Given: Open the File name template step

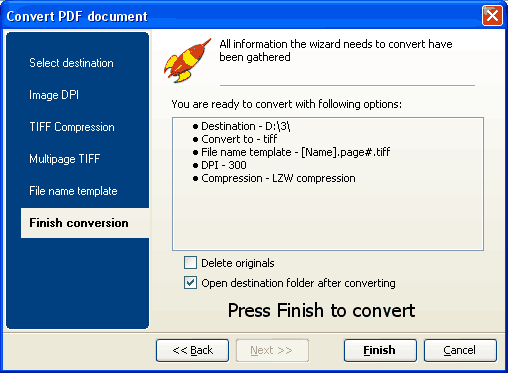Looking at the screenshot, I should pyautogui.click(x=73, y=191).
